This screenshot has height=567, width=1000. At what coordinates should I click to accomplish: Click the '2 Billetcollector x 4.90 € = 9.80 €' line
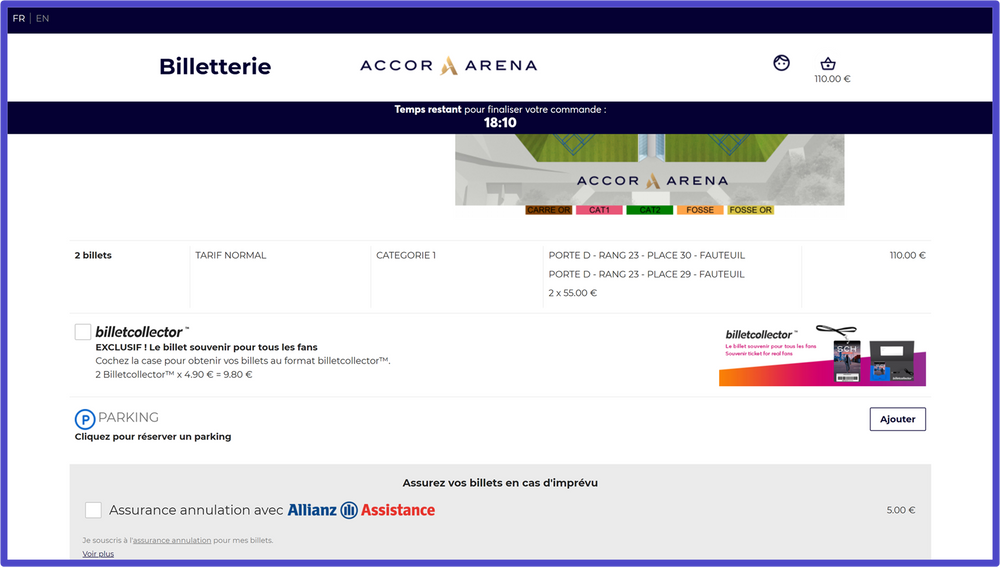174,374
